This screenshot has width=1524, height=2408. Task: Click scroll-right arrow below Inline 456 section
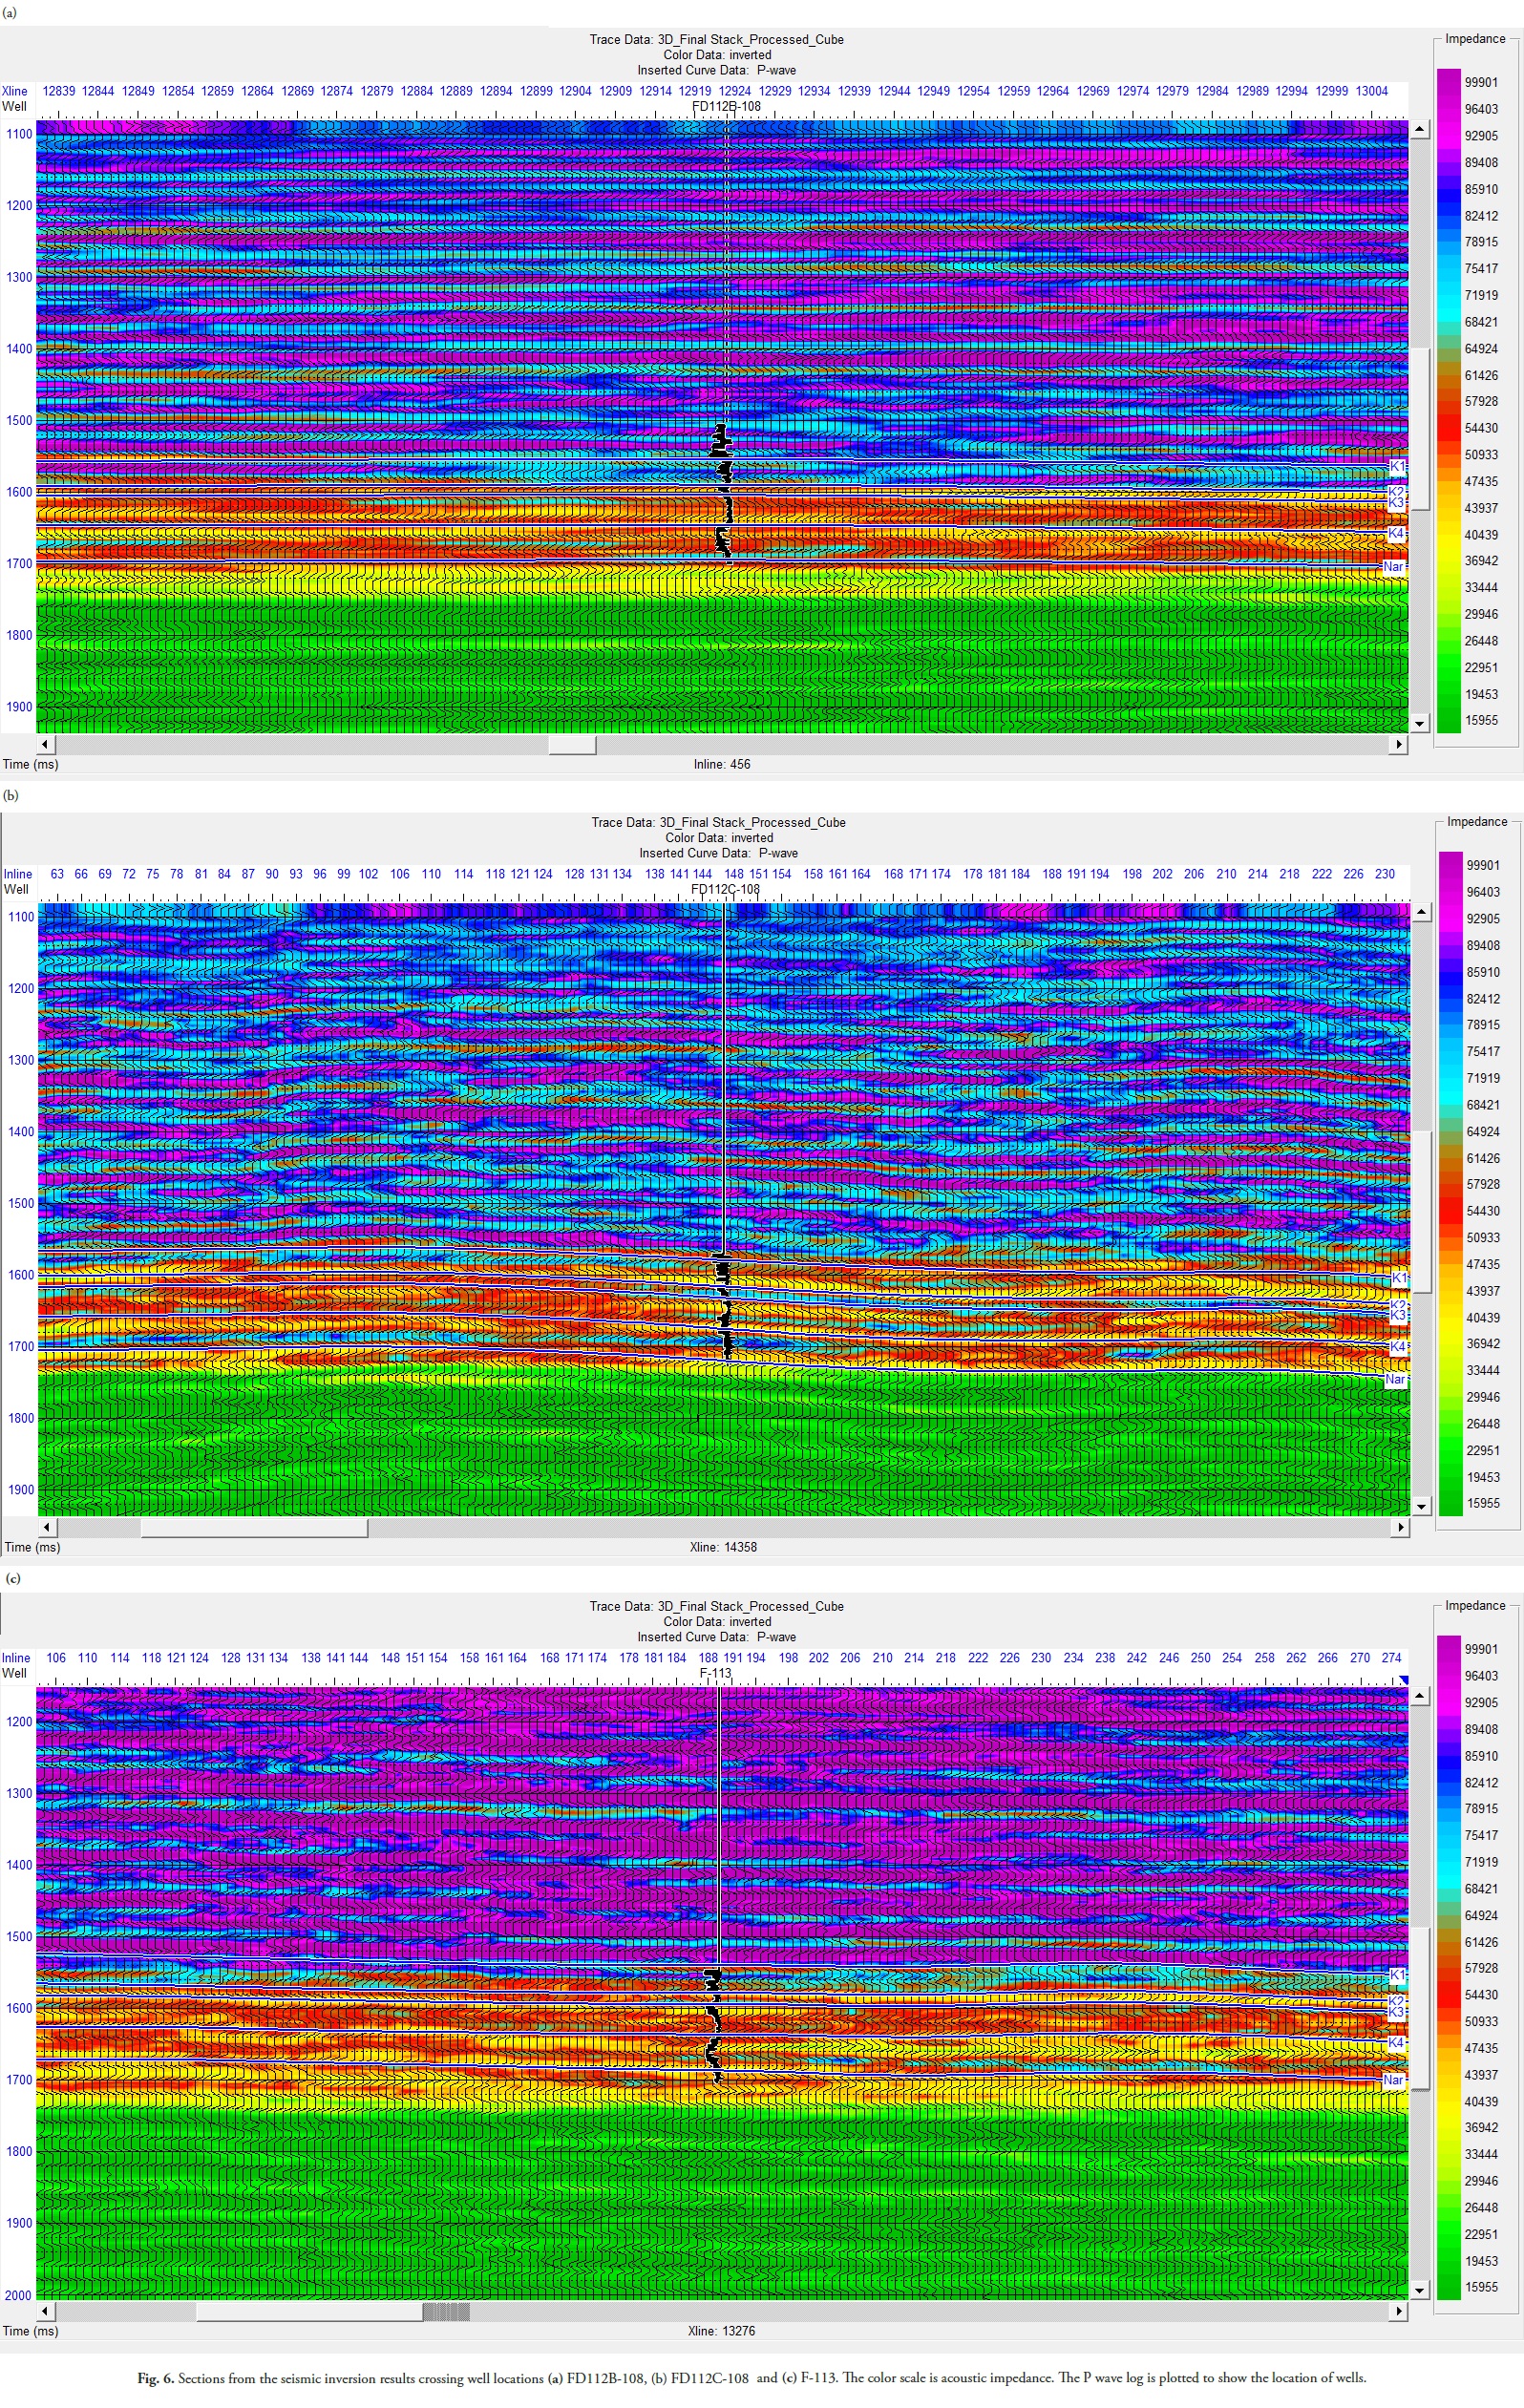[x=1399, y=745]
